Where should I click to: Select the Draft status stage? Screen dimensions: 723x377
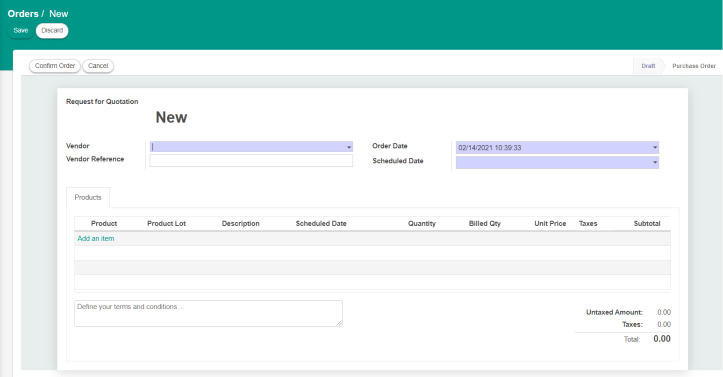[x=648, y=66]
